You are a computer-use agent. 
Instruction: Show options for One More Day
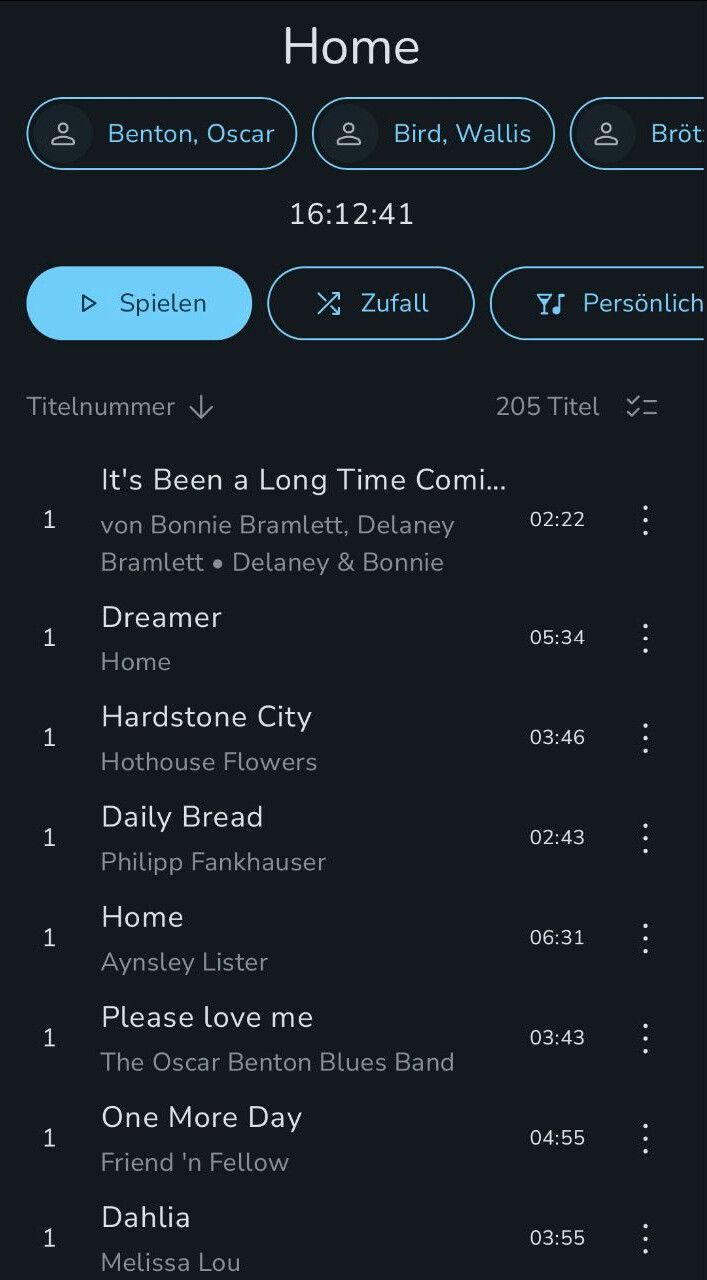645,1138
